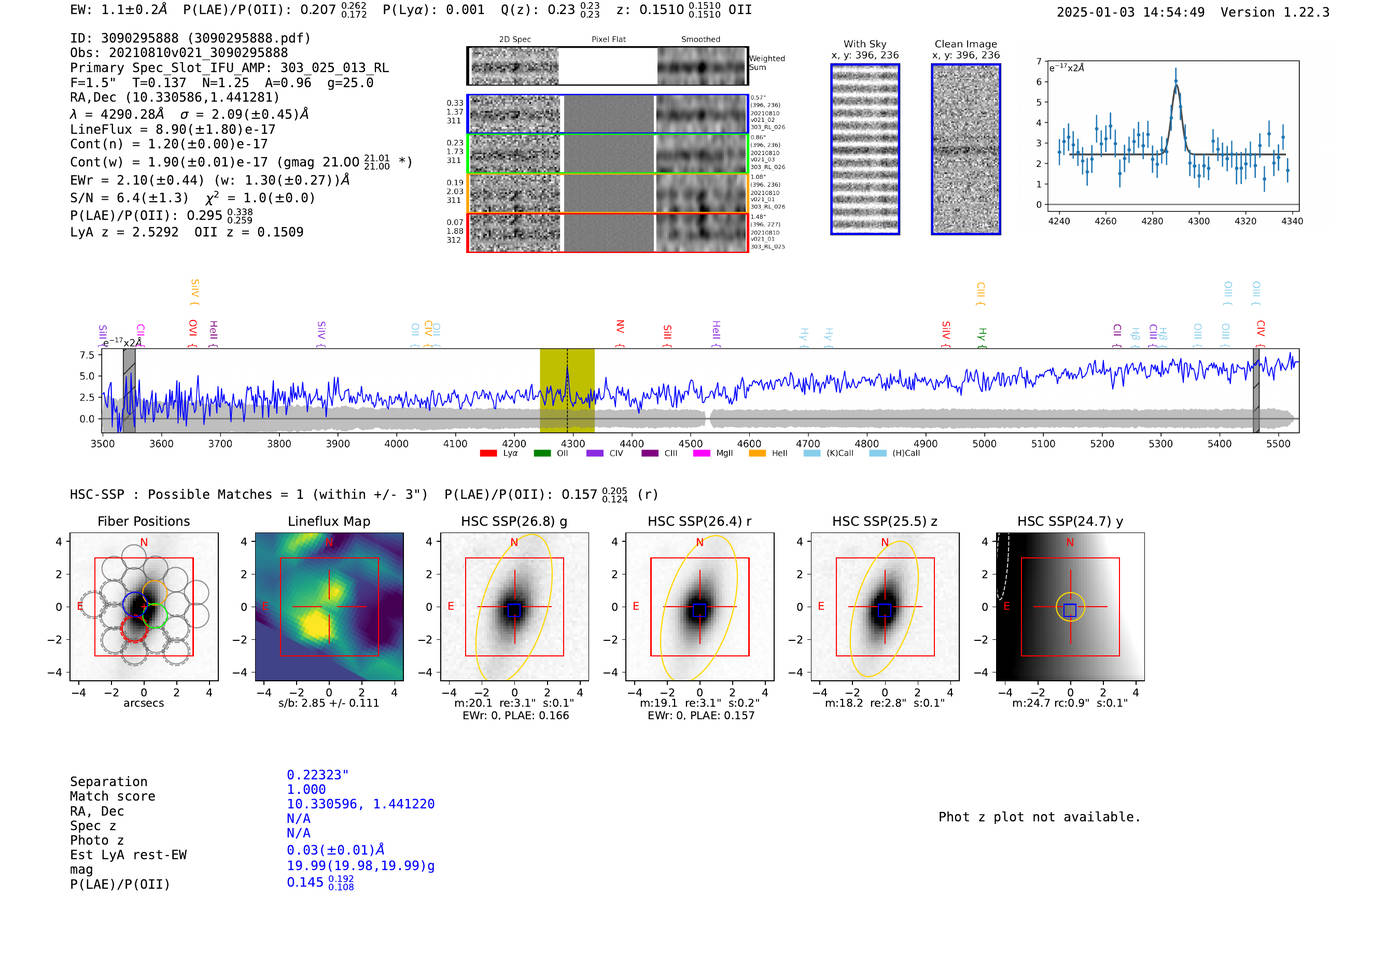The height and width of the screenshot is (953, 1400).
Task: Click the green-bordered 2D fiber spectrum row
Action: coord(608,154)
